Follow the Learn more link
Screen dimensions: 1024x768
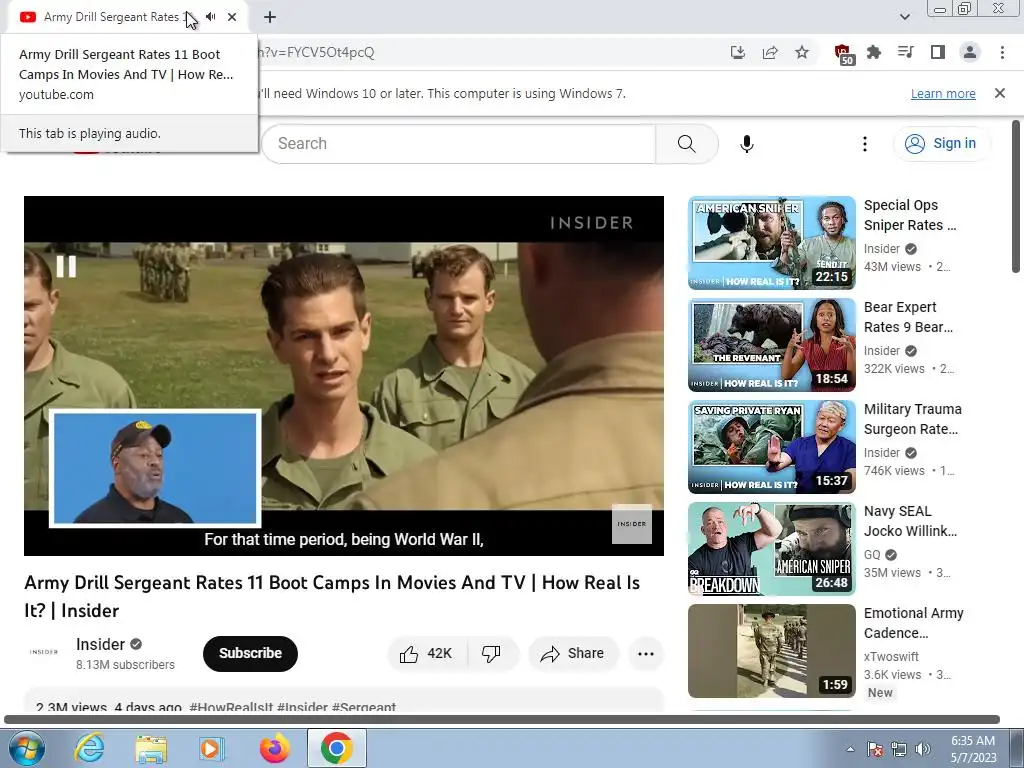(x=943, y=93)
